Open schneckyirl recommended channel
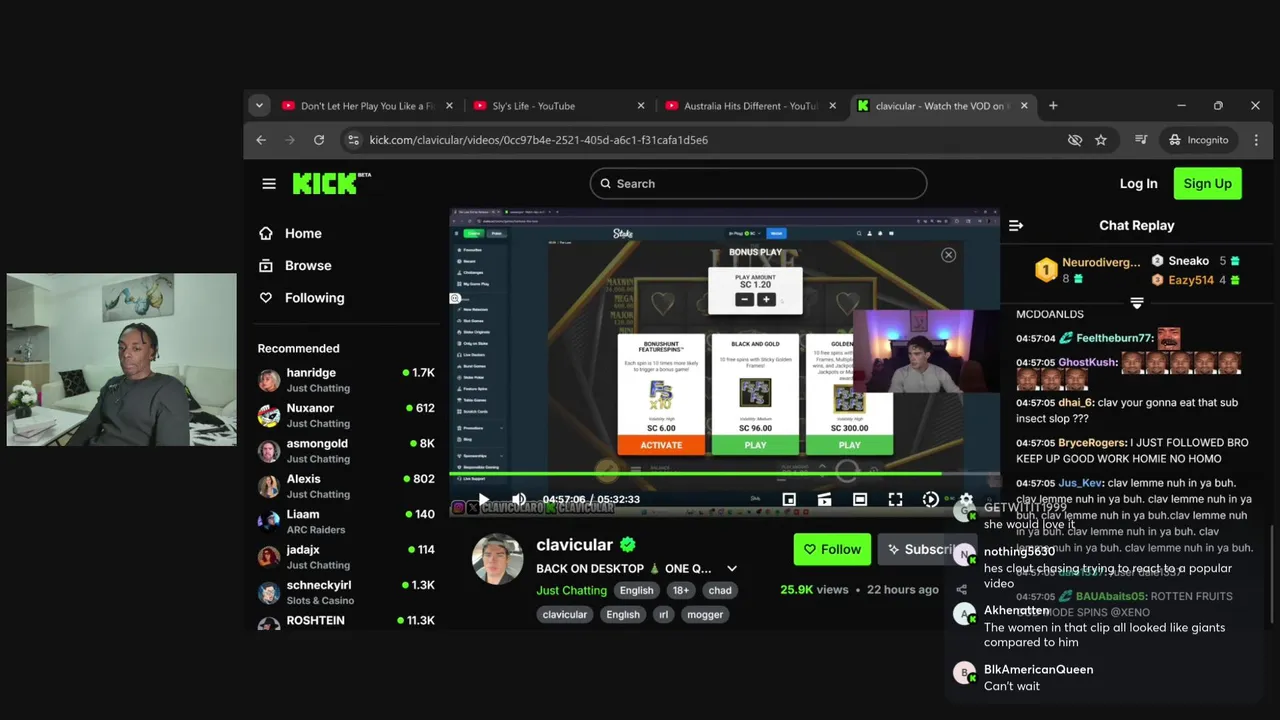Image resolution: width=1280 pixels, height=720 pixels. [x=346, y=593]
